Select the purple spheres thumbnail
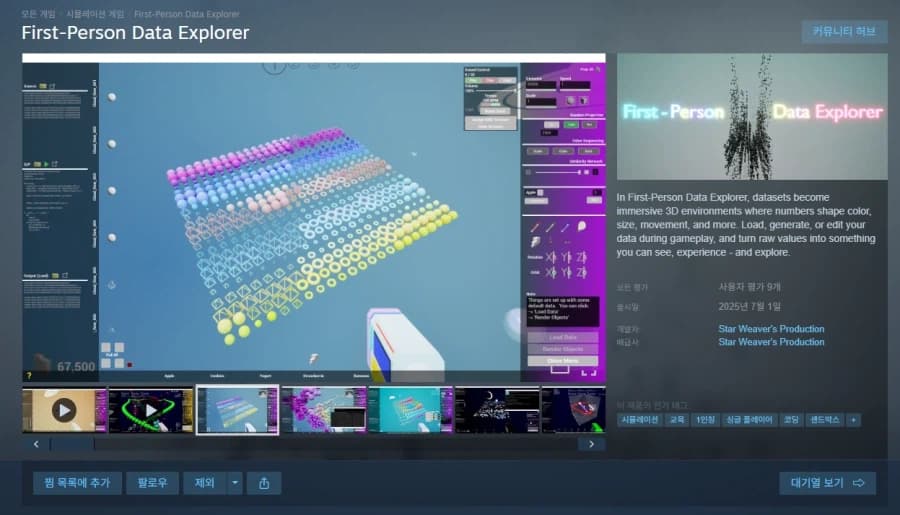 coord(324,410)
